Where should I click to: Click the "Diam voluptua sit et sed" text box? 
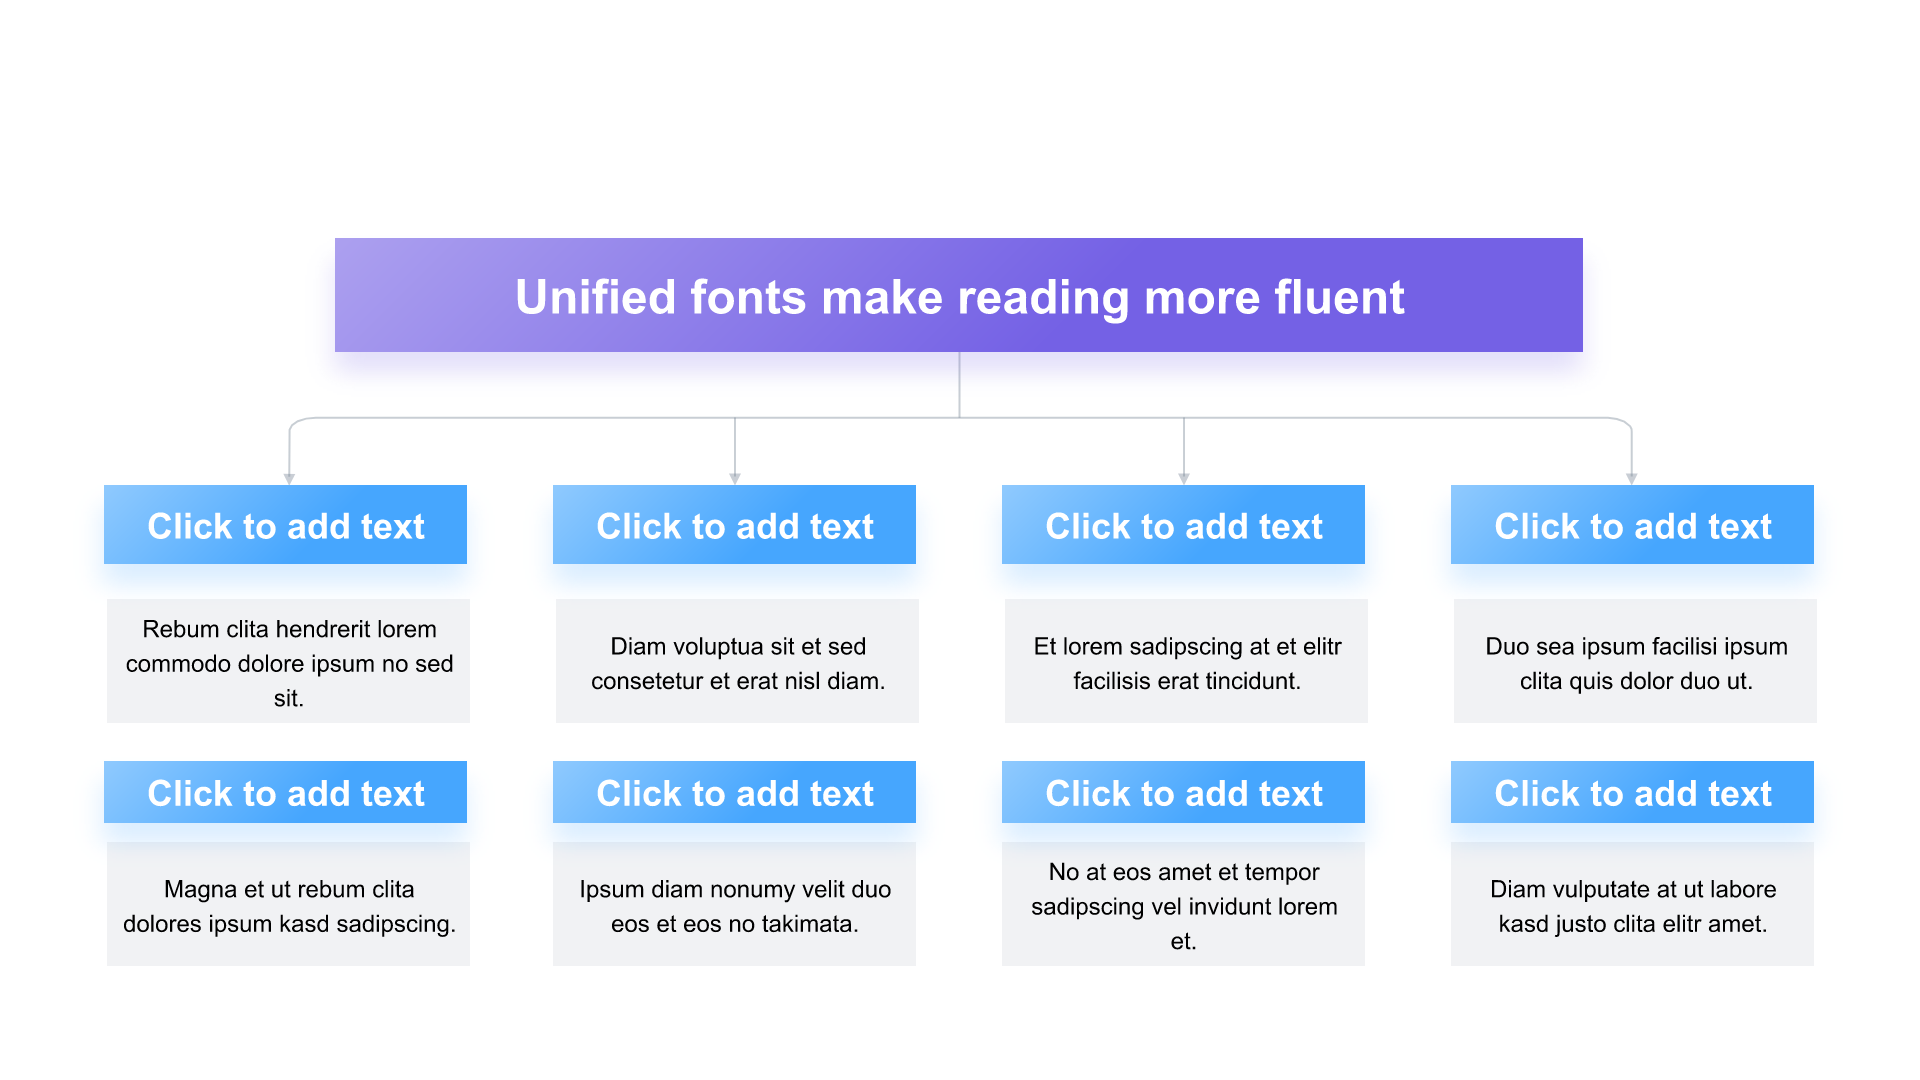pos(737,662)
